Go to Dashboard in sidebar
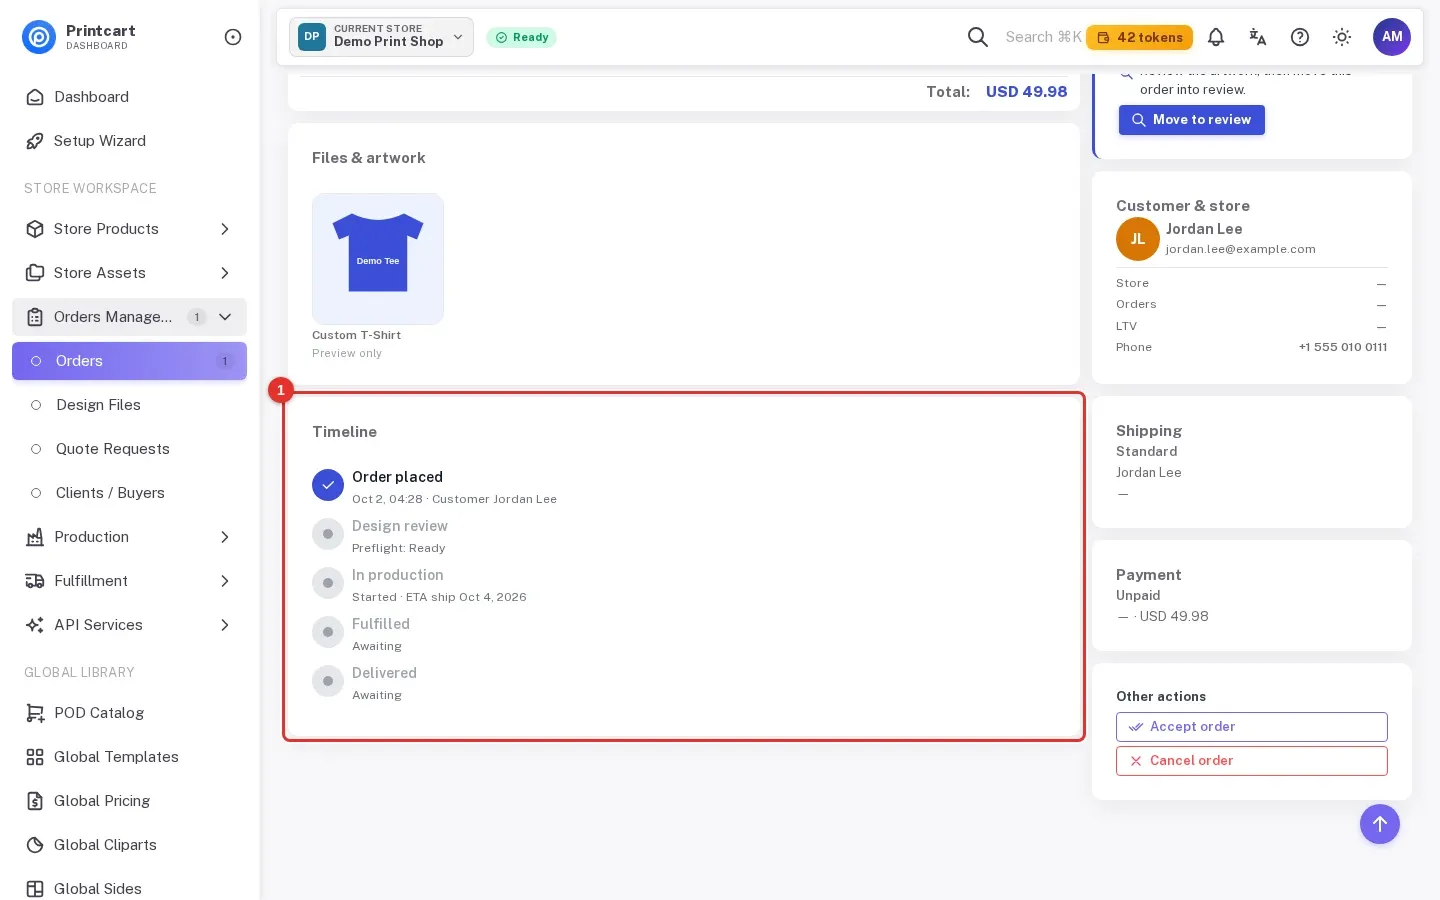Image resolution: width=1440 pixels, height=900 pixels. pyautogui.click(x=129, y=97)
